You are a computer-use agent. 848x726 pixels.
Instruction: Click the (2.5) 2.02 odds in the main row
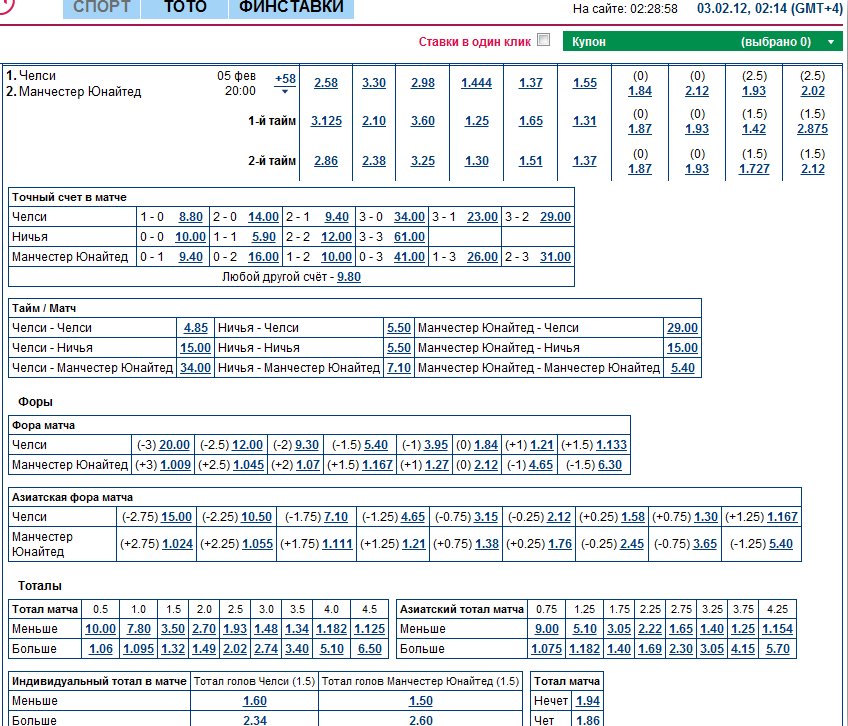pyautogui.click(x=812, y=91)
